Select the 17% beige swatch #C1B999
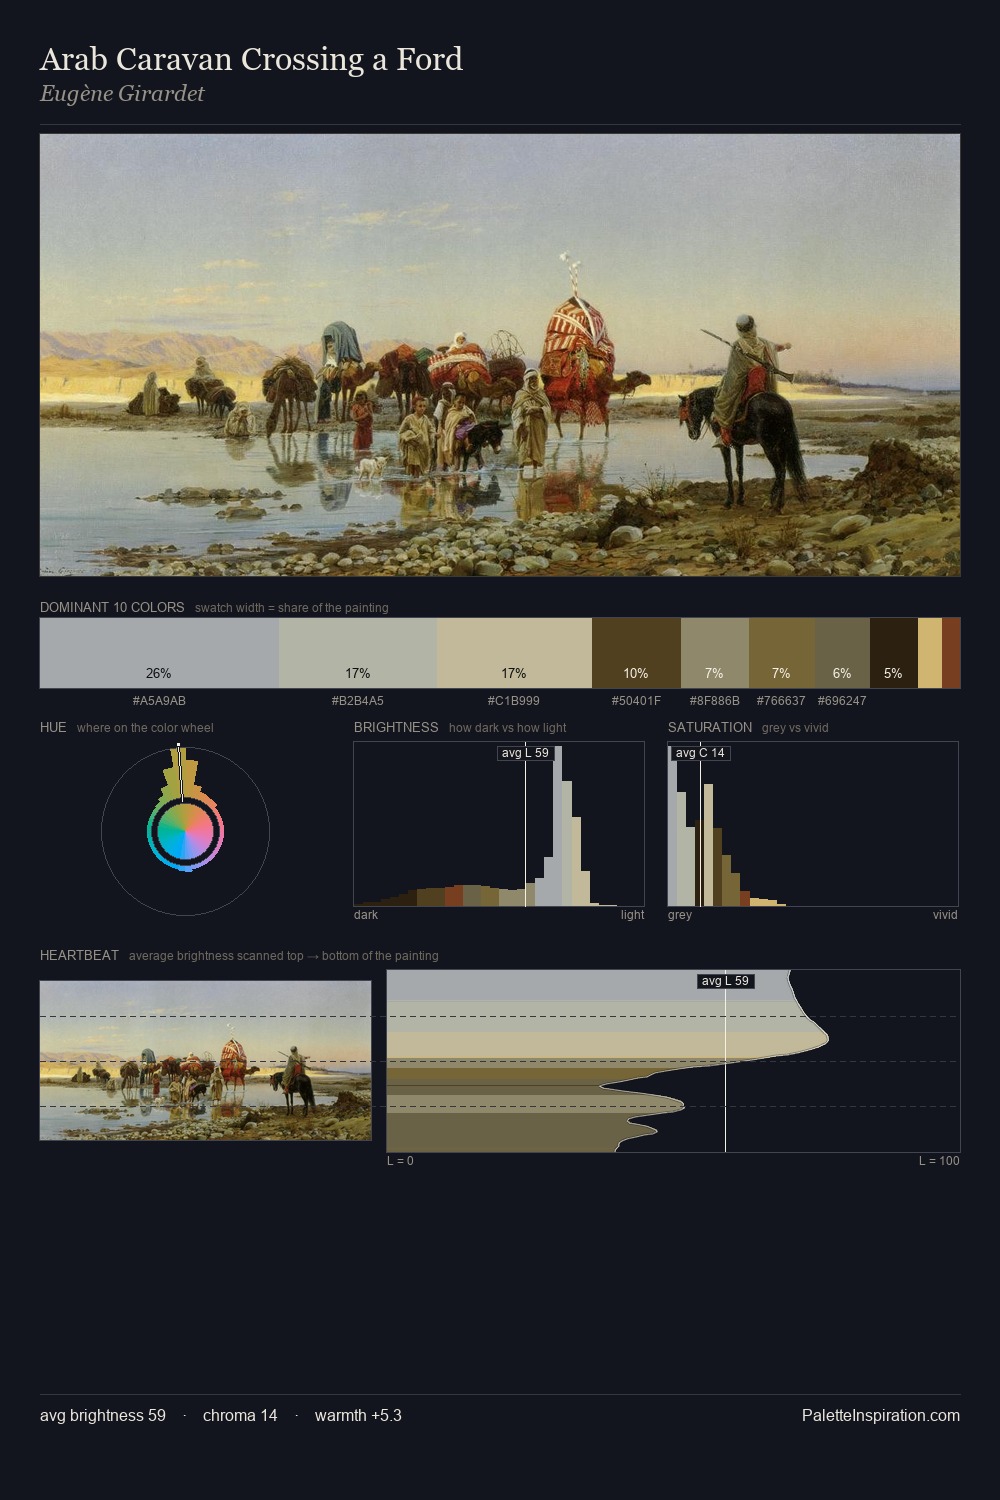This screenshot has height=1500, width=1000. (x=514, y=653)
